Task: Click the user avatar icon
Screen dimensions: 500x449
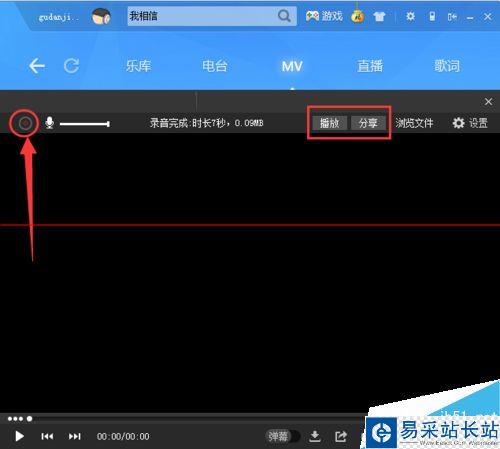Action: (101, 16)
